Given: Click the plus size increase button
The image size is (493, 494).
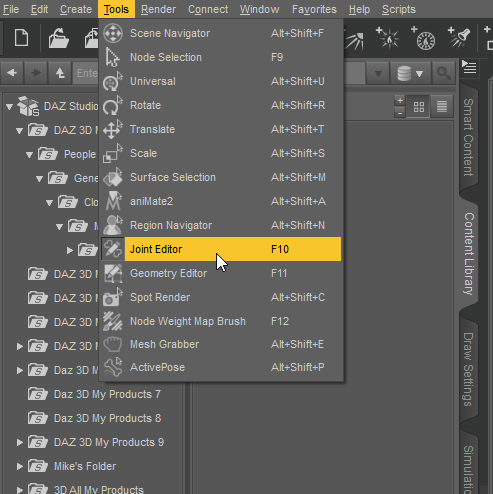Looking at the screenshot, I should pos(400,101).
